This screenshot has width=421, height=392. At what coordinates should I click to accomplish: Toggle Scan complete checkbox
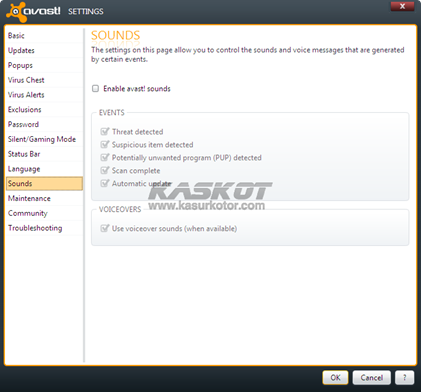click(x=105, y=170)
